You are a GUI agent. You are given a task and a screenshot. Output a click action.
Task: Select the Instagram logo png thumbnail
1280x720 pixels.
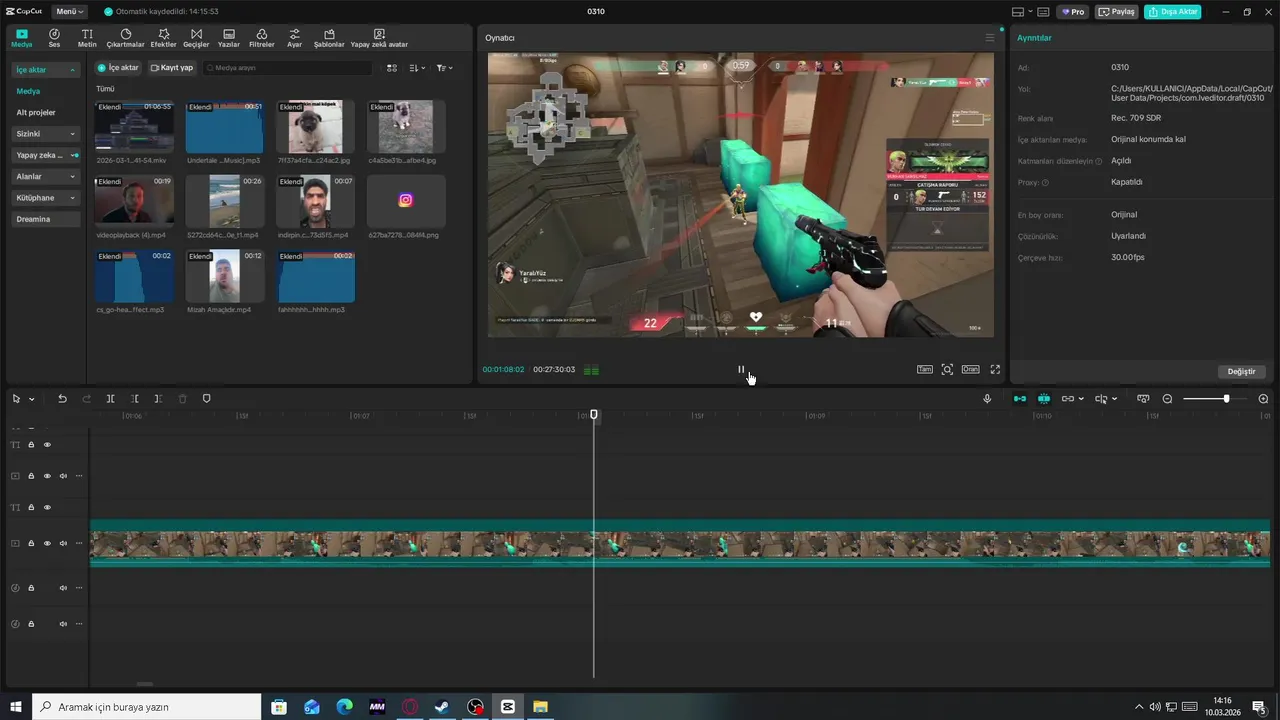pos(406,201)
